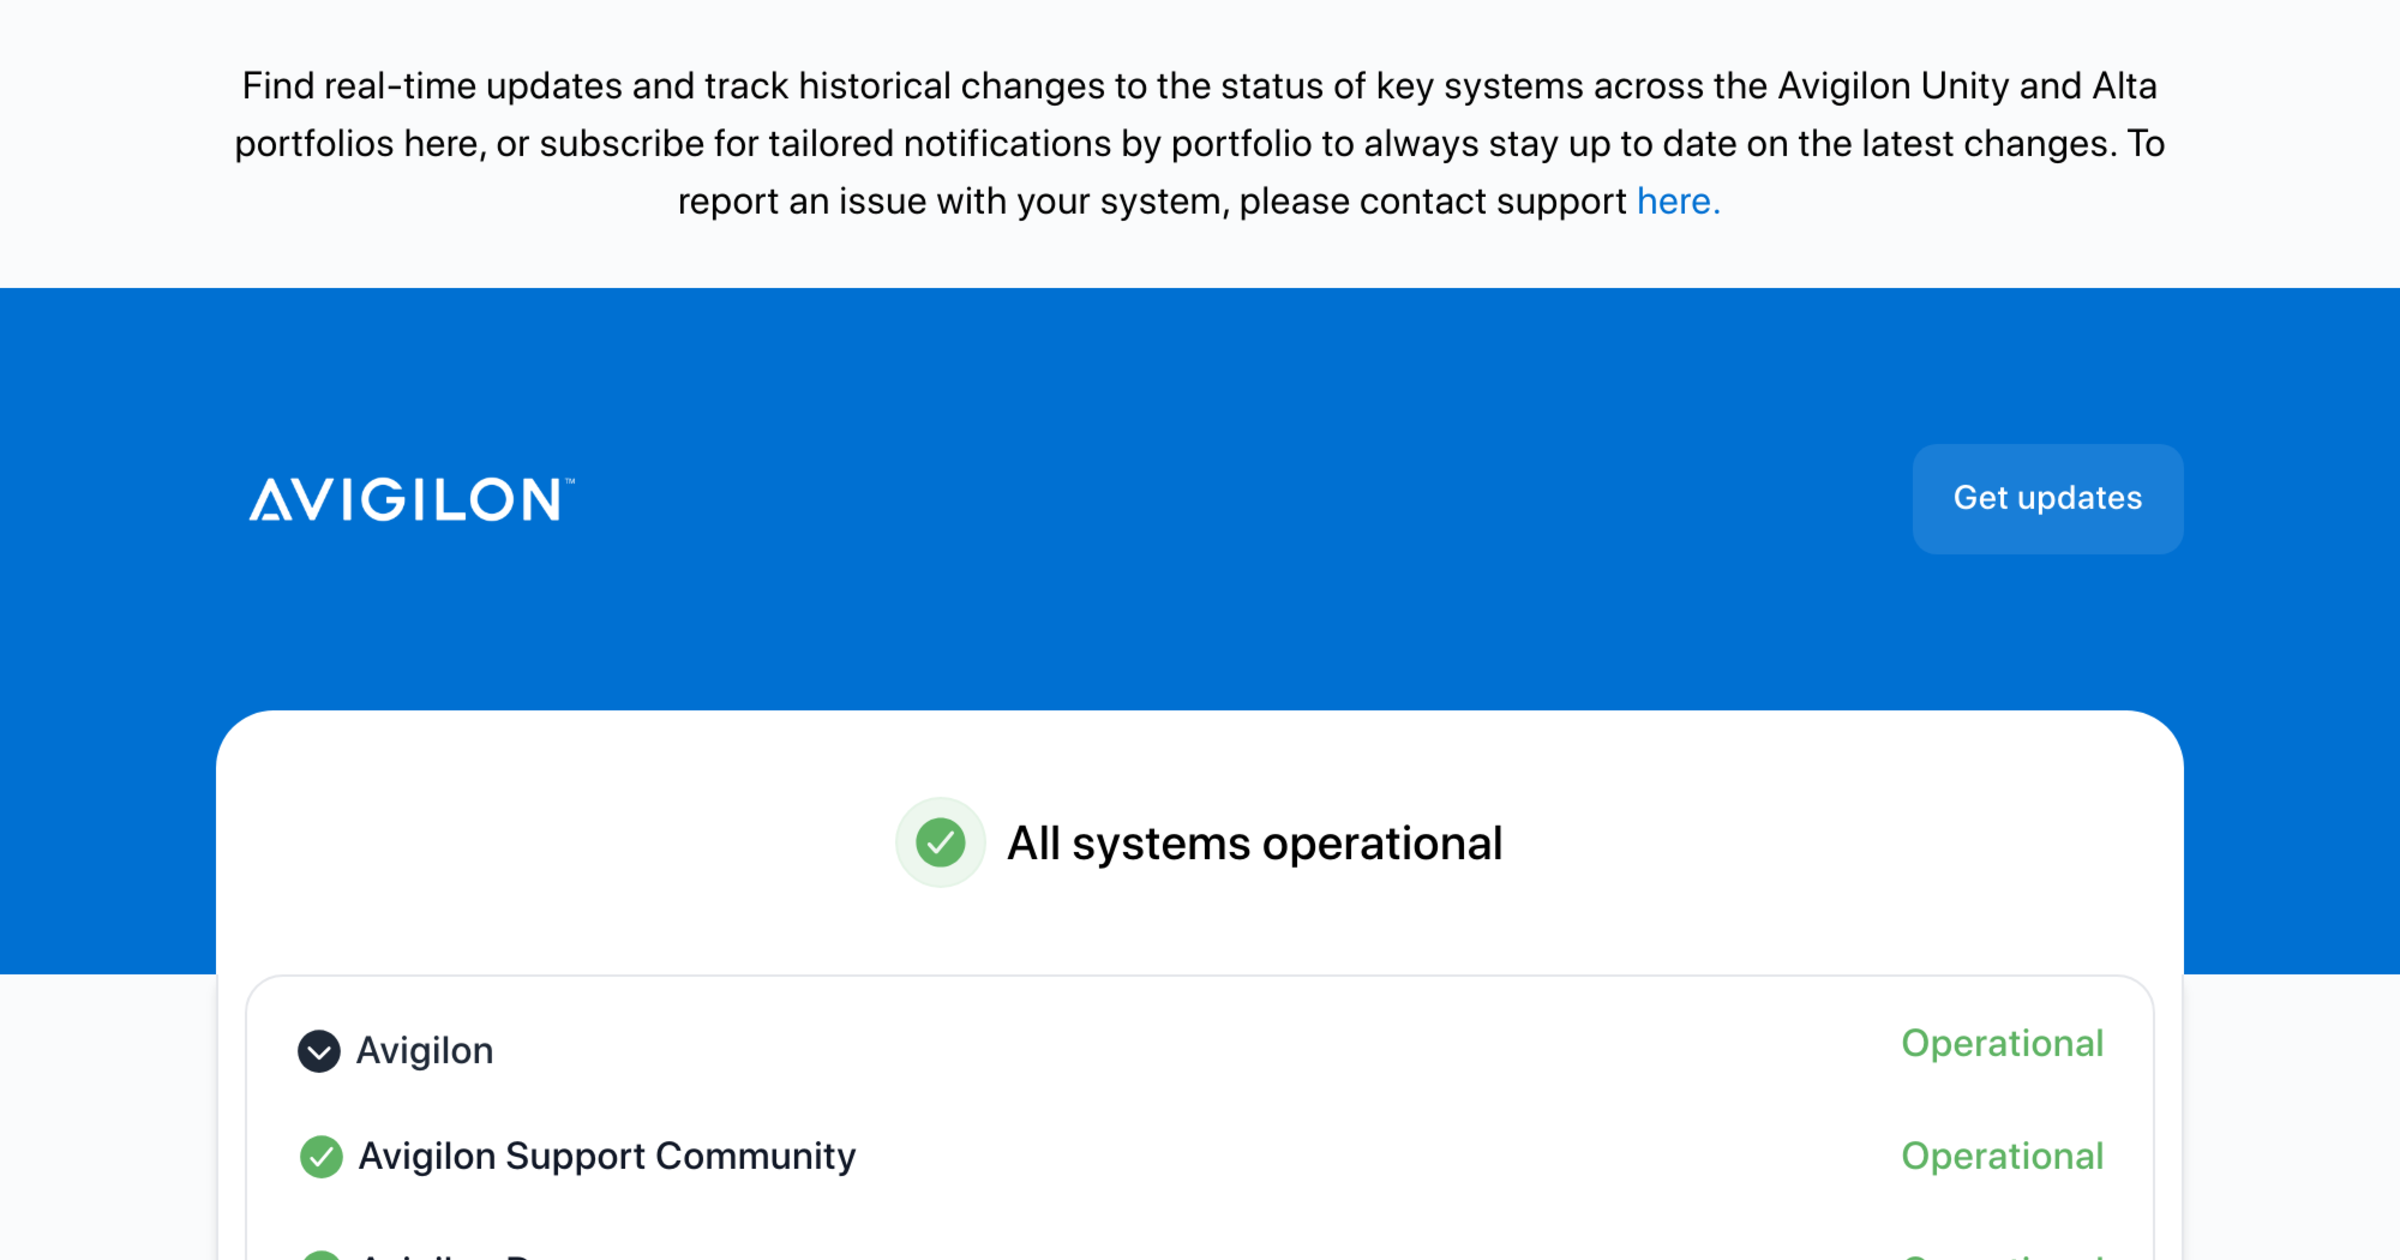Collapse the Avigilon group chevron

coord(319,1051)
